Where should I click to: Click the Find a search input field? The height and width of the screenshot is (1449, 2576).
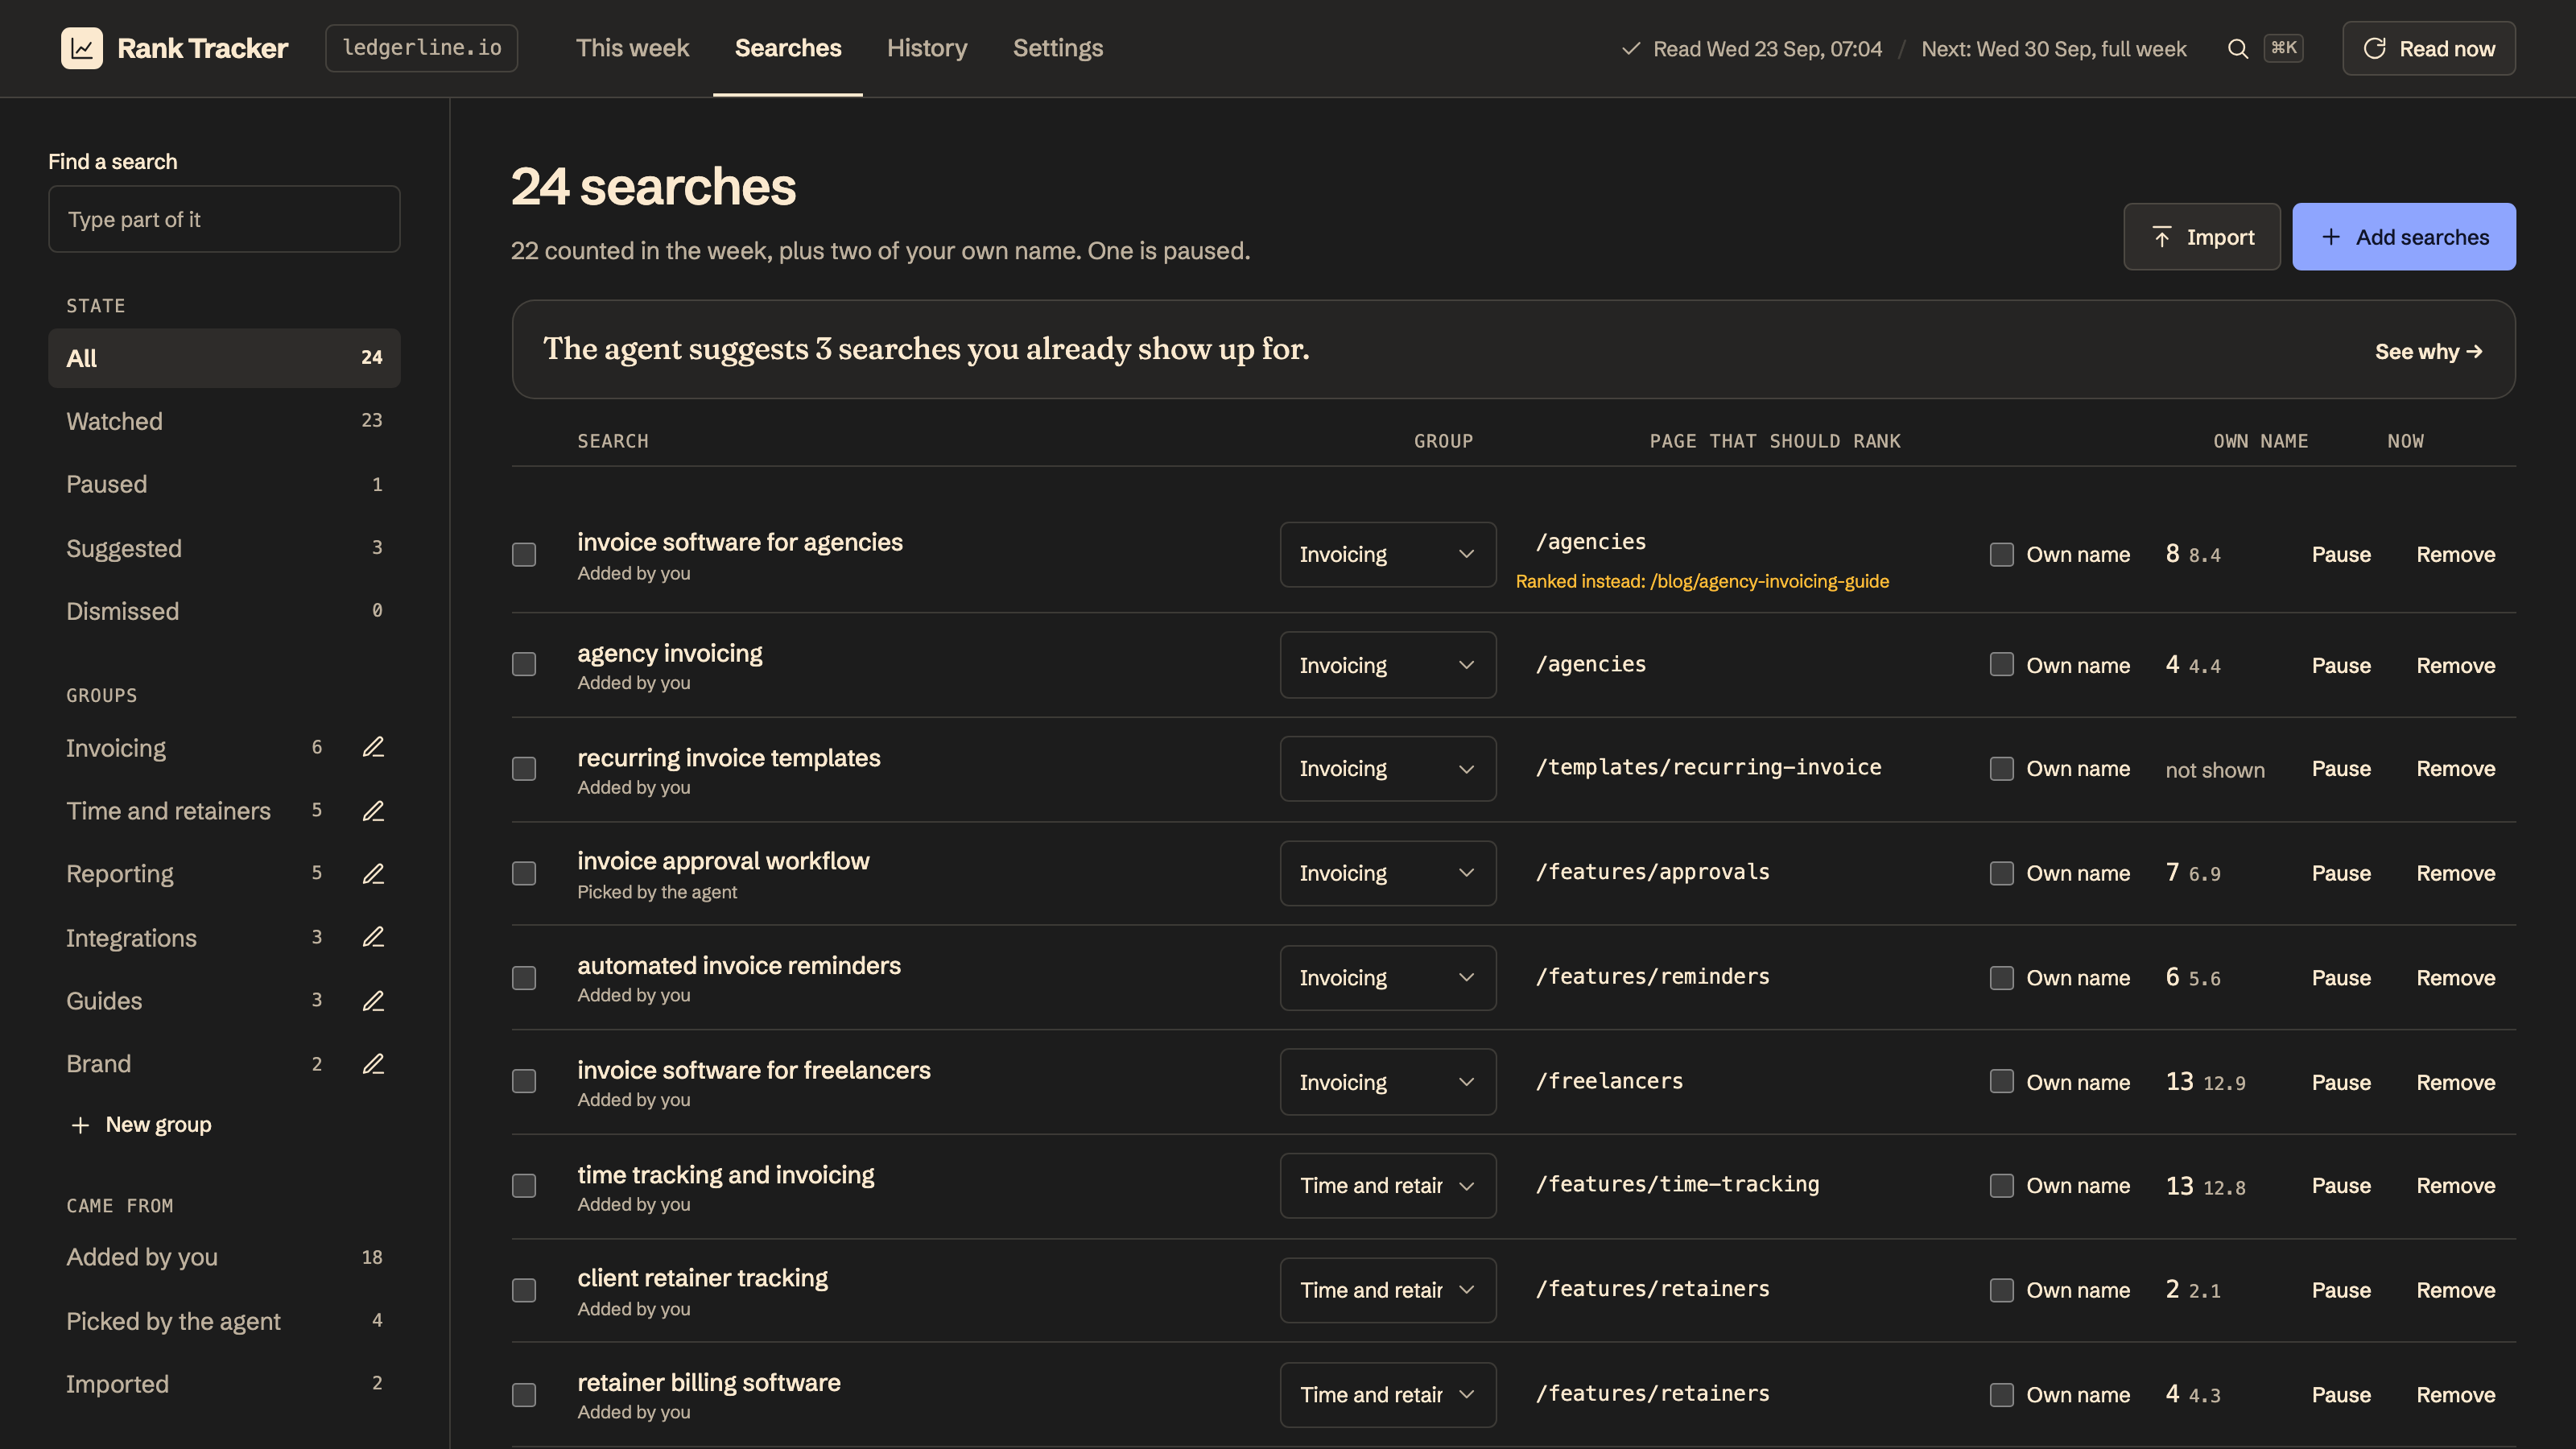pos(224,219)
